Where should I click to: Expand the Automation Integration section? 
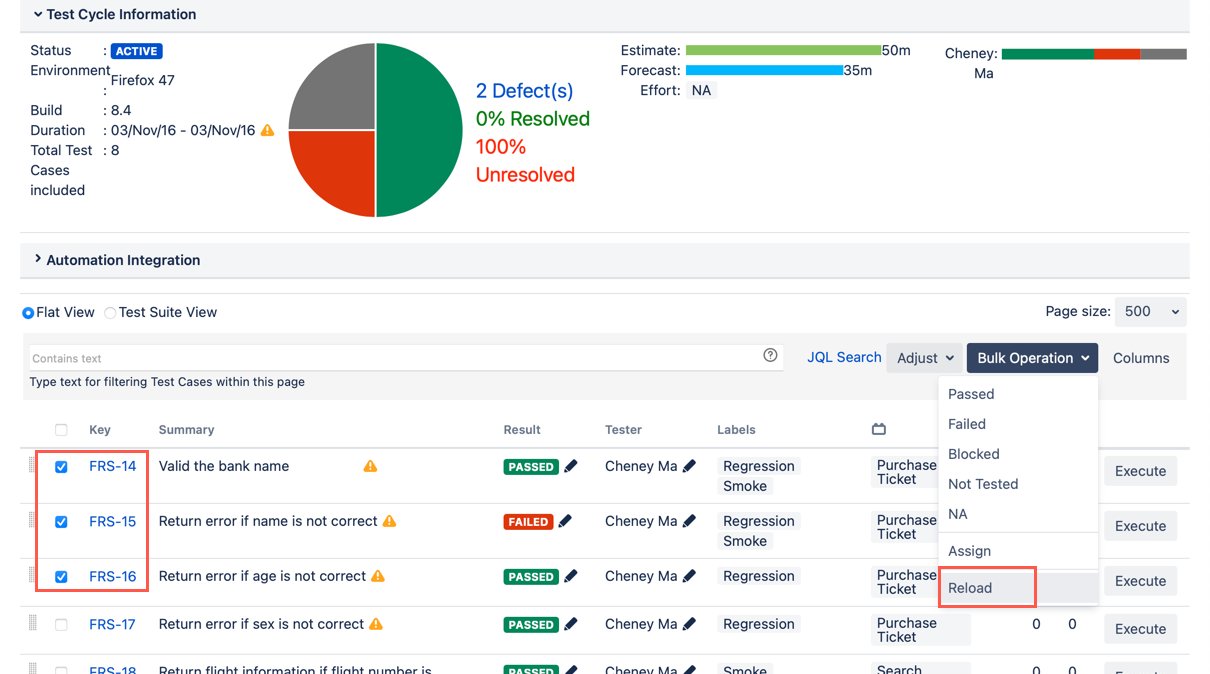(38, 259)
